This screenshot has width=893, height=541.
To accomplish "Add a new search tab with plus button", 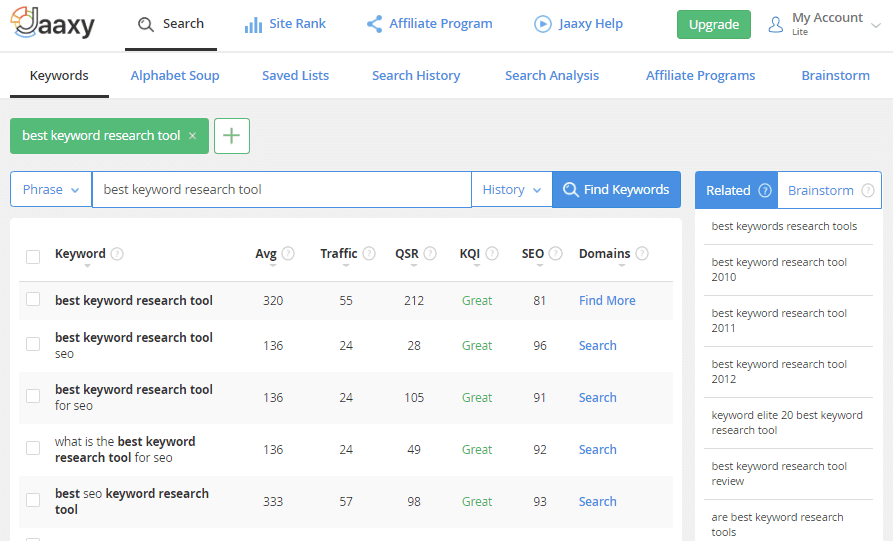I will (x=232, y=136).
